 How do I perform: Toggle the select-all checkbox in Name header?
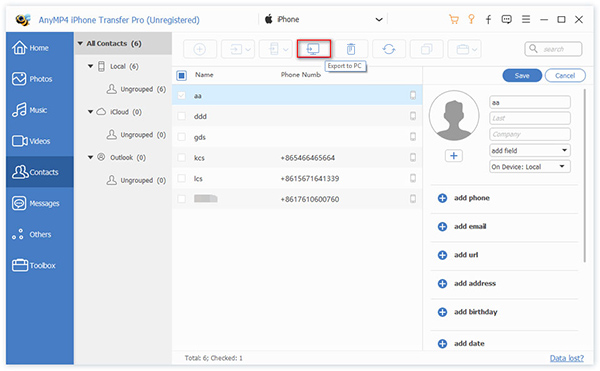point(182,75)
